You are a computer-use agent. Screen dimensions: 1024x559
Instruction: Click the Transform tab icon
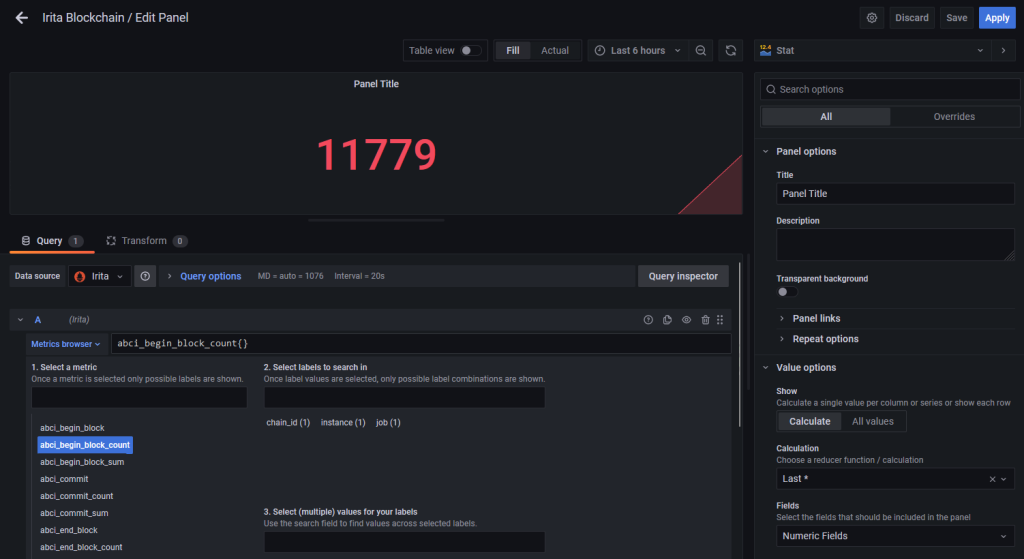pos(111,241)
